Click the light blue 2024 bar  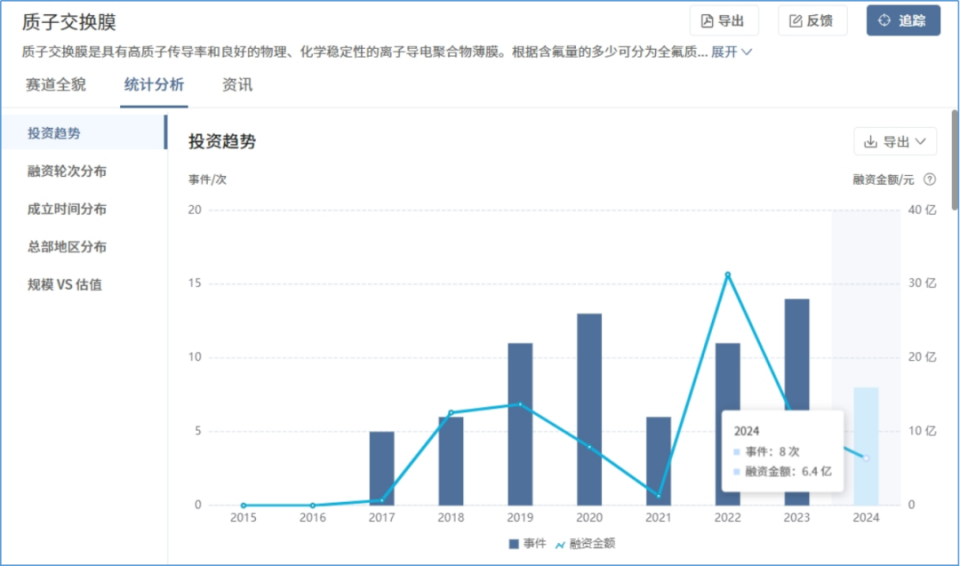pyautogui.click(x=866, y=445)
